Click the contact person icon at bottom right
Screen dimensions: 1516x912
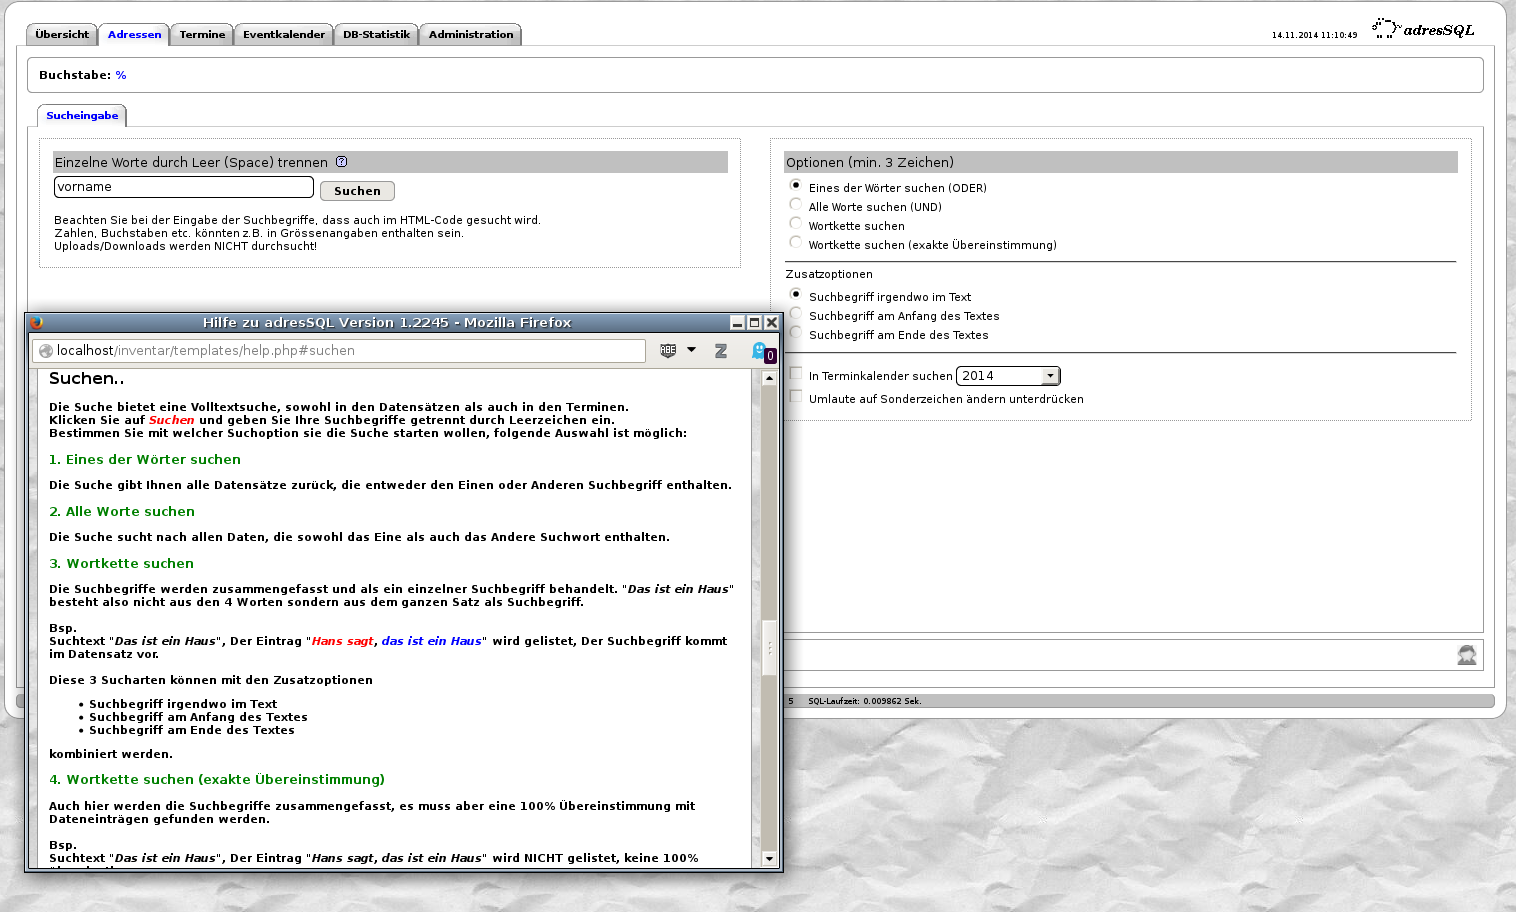coord(1466,654)
